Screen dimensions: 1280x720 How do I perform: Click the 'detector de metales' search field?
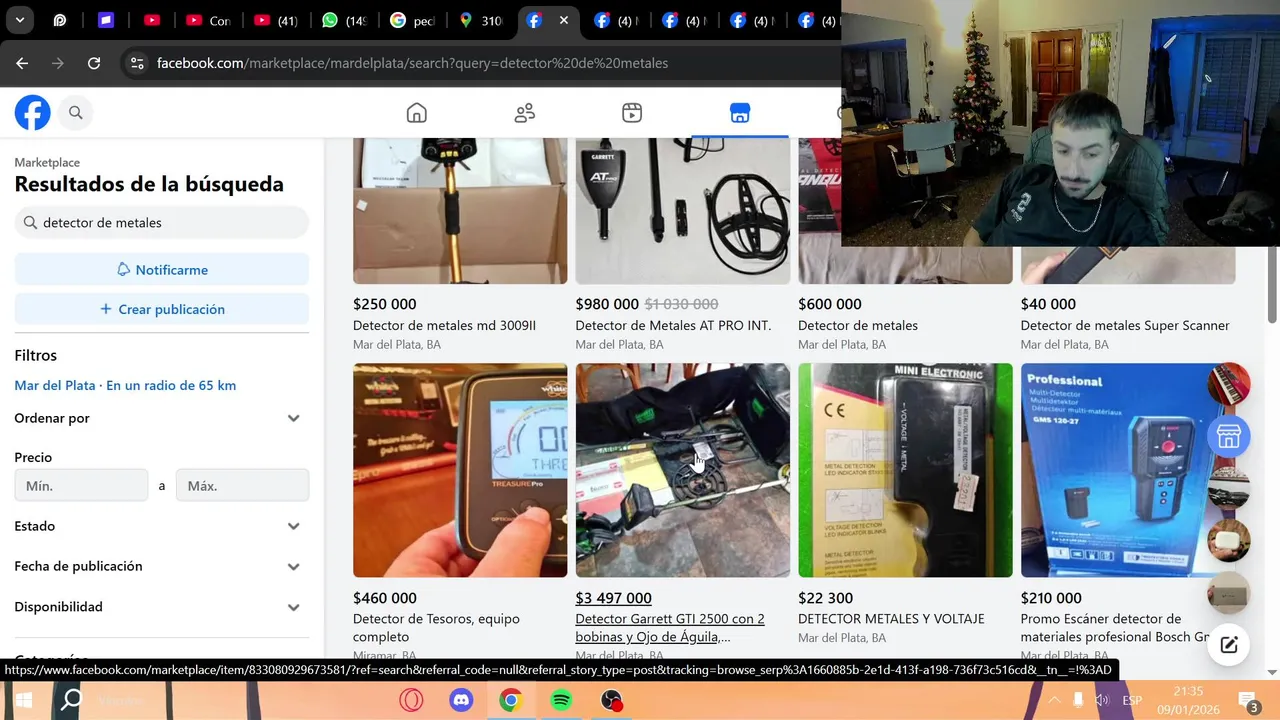[x=161, y=222]
